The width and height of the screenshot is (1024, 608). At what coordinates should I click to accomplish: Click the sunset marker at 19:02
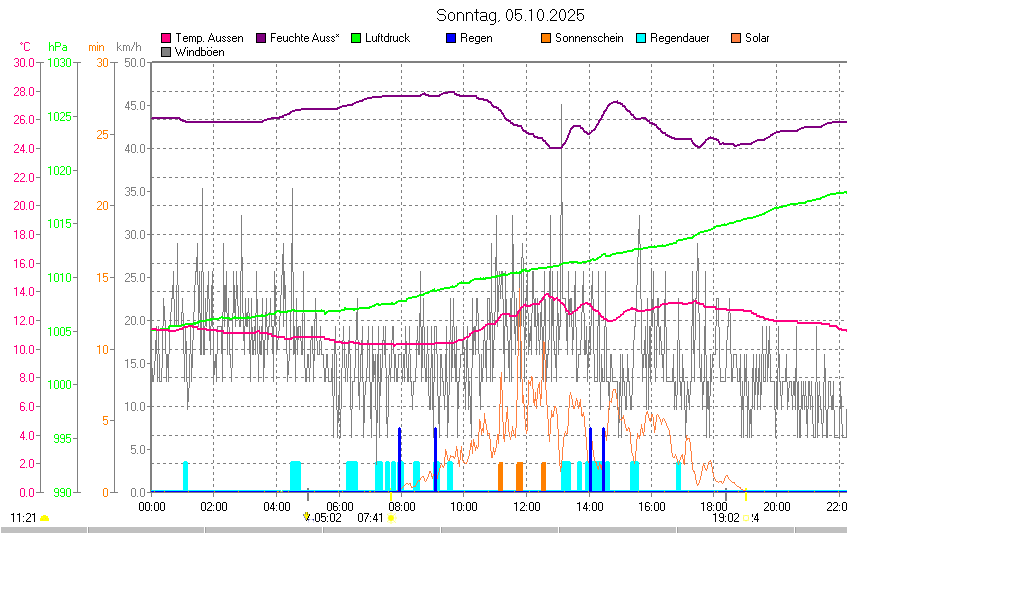point(746,518)
